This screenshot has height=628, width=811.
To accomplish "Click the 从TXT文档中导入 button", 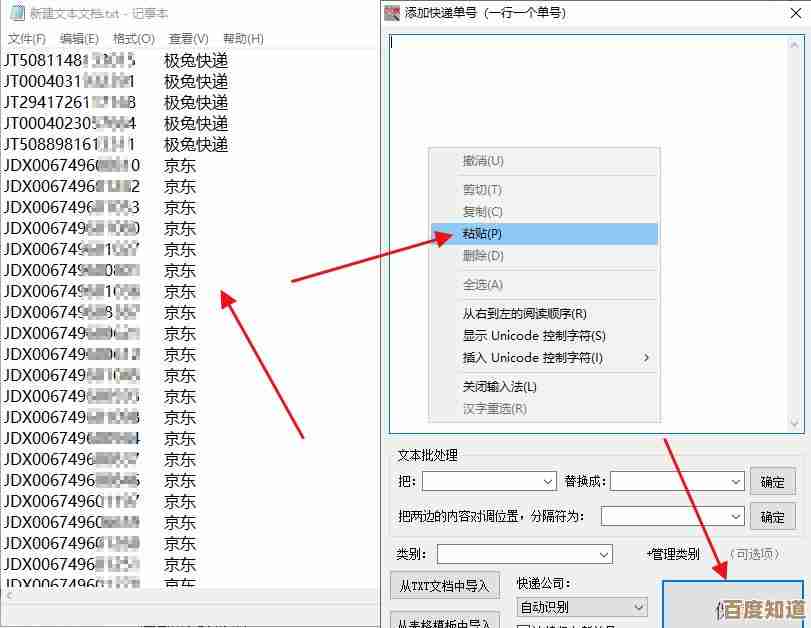I will pyautogui.click(x=443, y=586).
